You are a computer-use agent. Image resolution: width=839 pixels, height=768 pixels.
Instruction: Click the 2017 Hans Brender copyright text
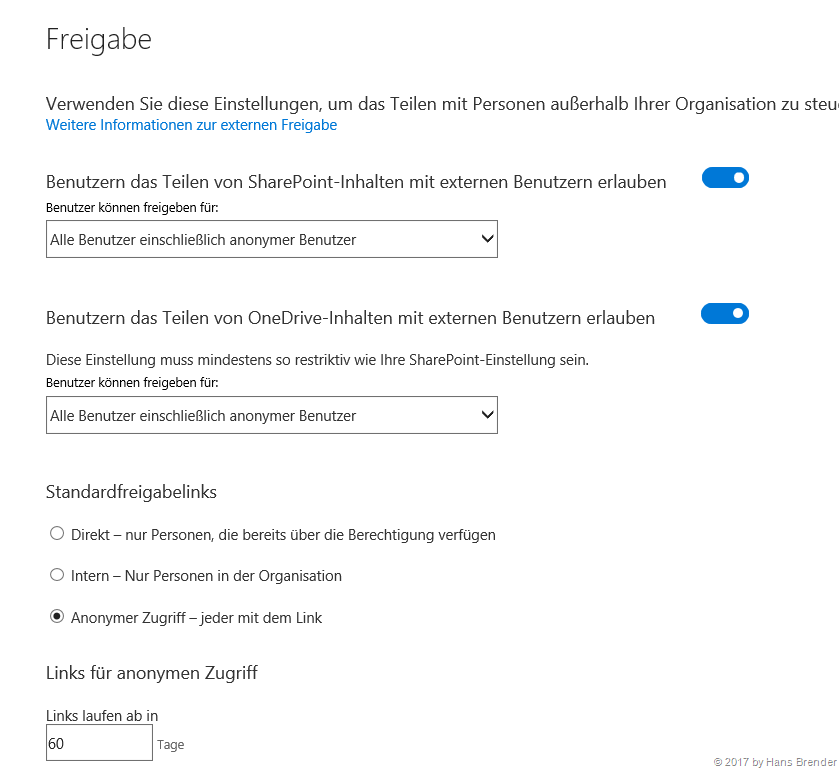[x=774, y=762]
